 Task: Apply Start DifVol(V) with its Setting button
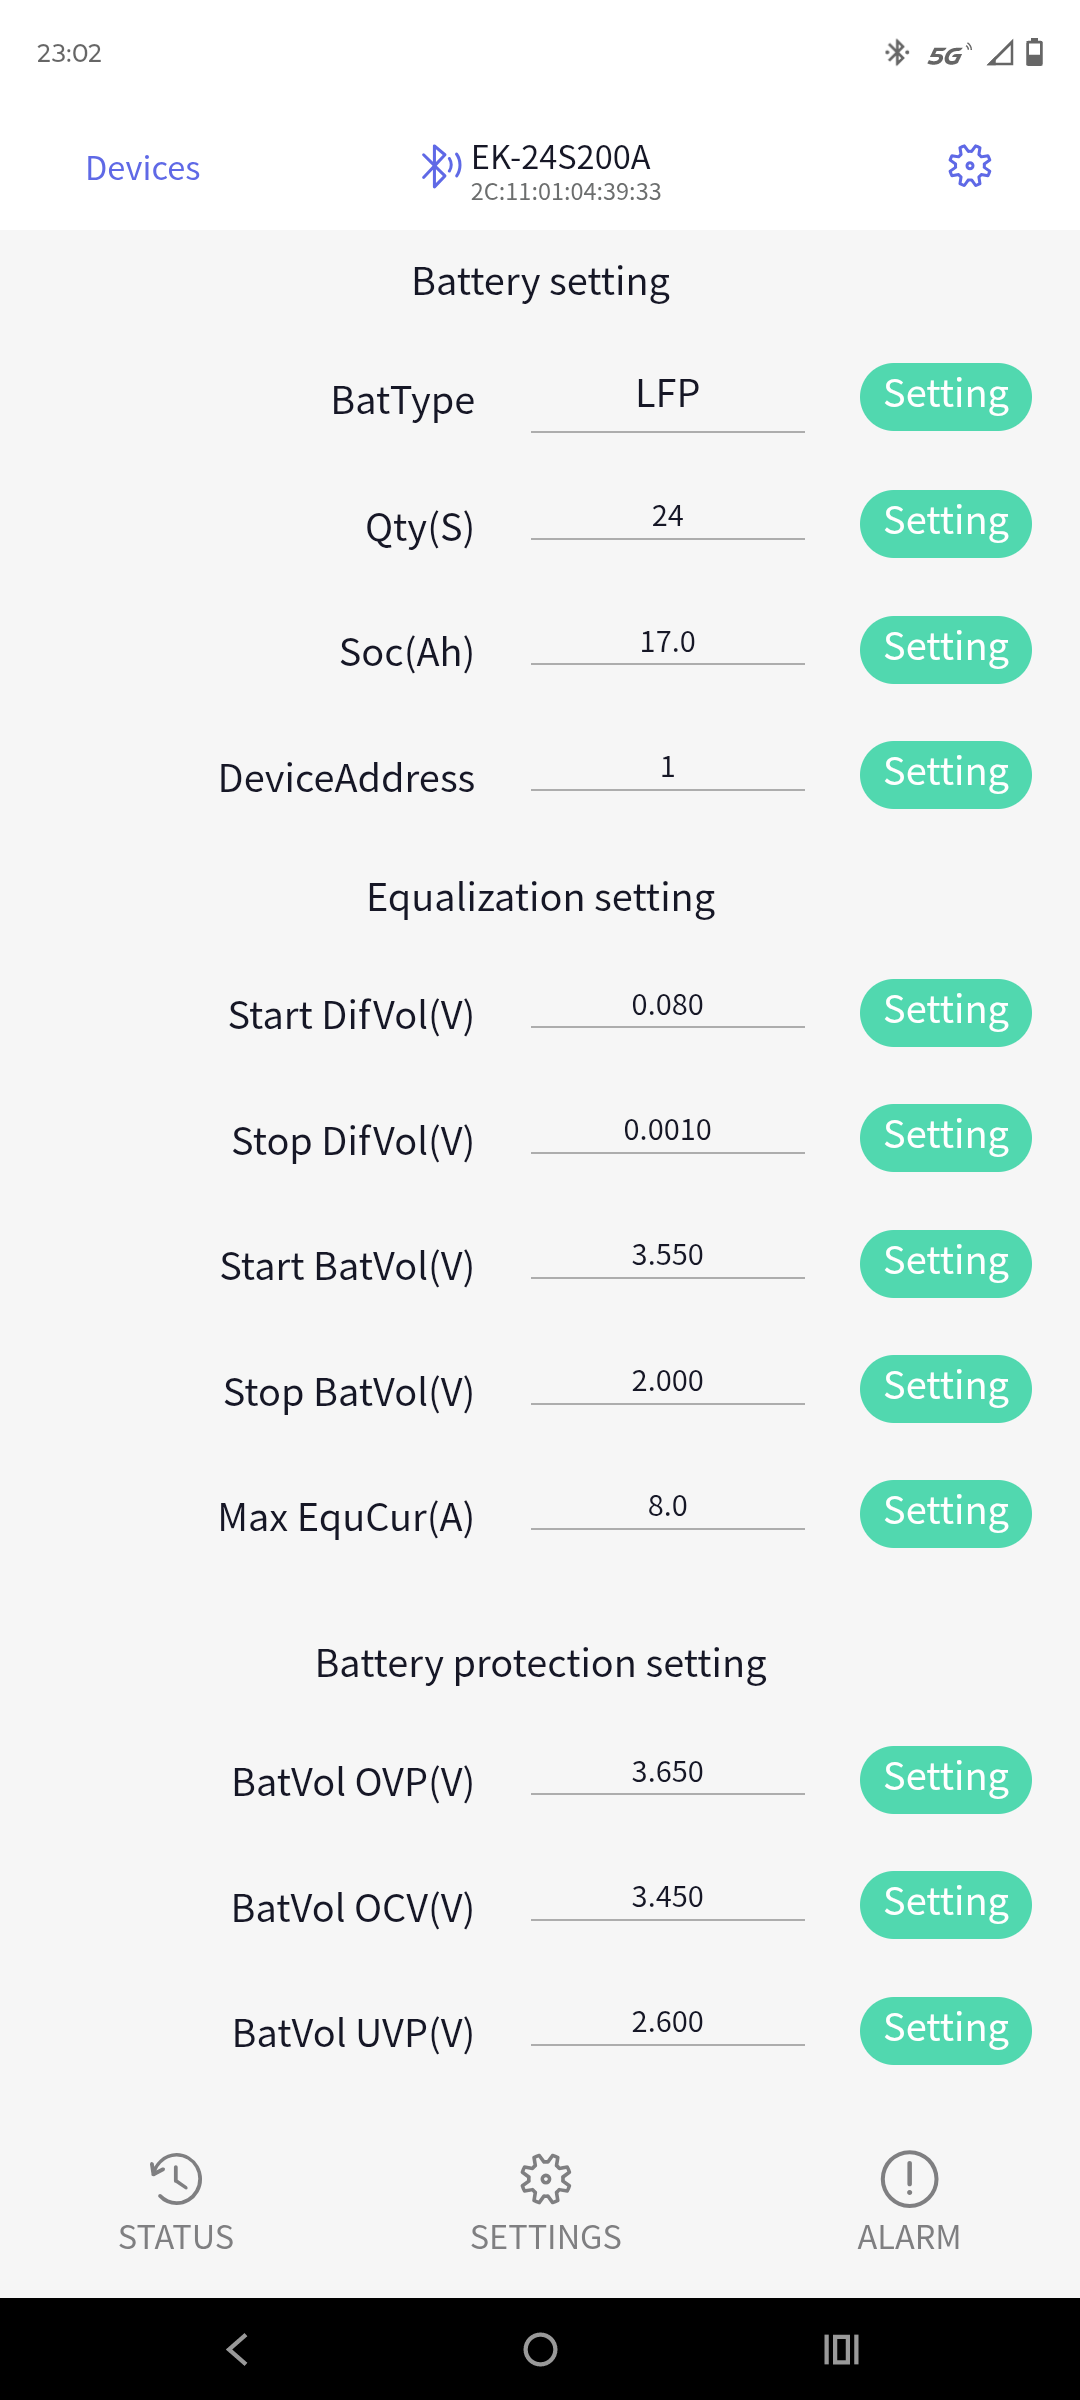pos(945,1012)
